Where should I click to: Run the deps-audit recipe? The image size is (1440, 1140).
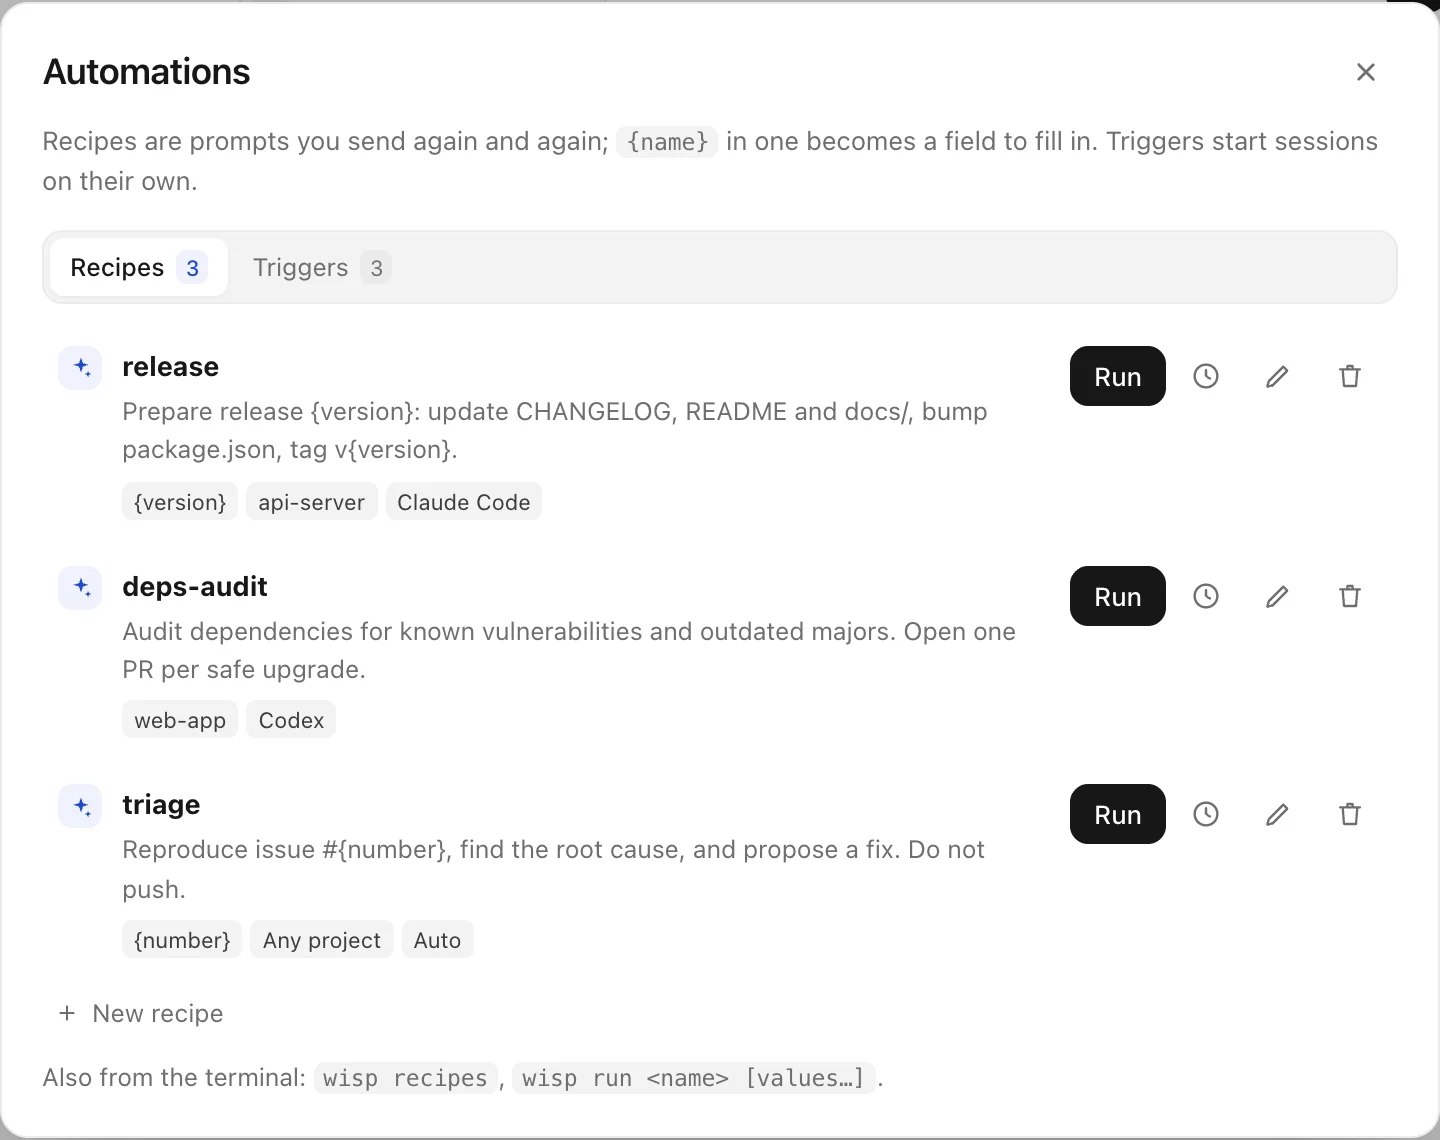1118,596
